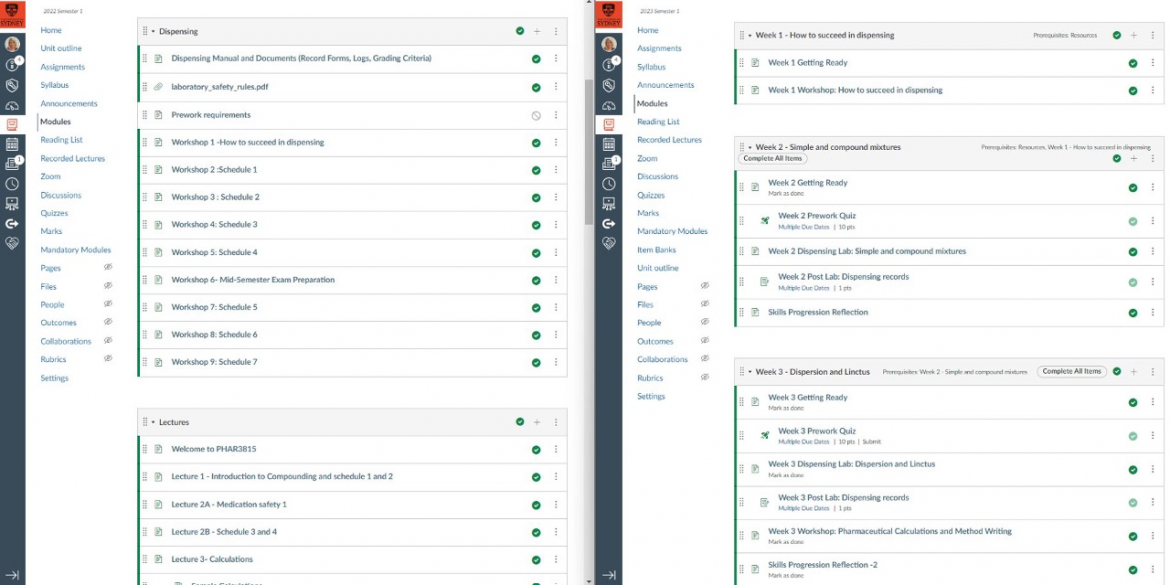Click the rocket quiz icon for Week 2 Prework Quiz
Viewport: 1170px width, 585px height.
765,220
